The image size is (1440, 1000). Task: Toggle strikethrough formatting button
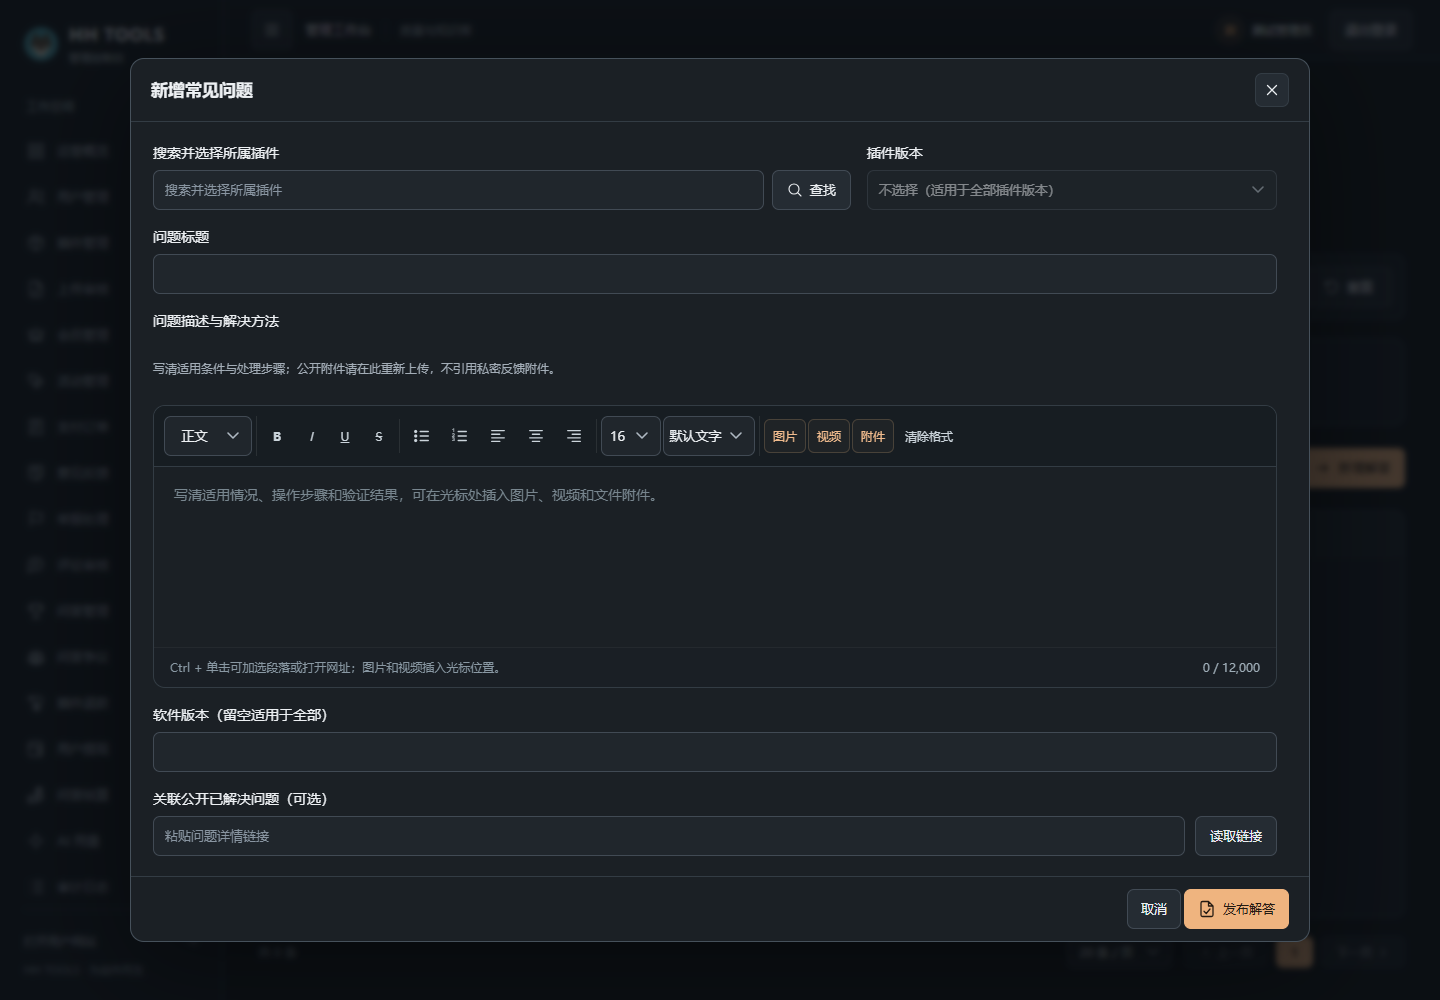point(379,436)
